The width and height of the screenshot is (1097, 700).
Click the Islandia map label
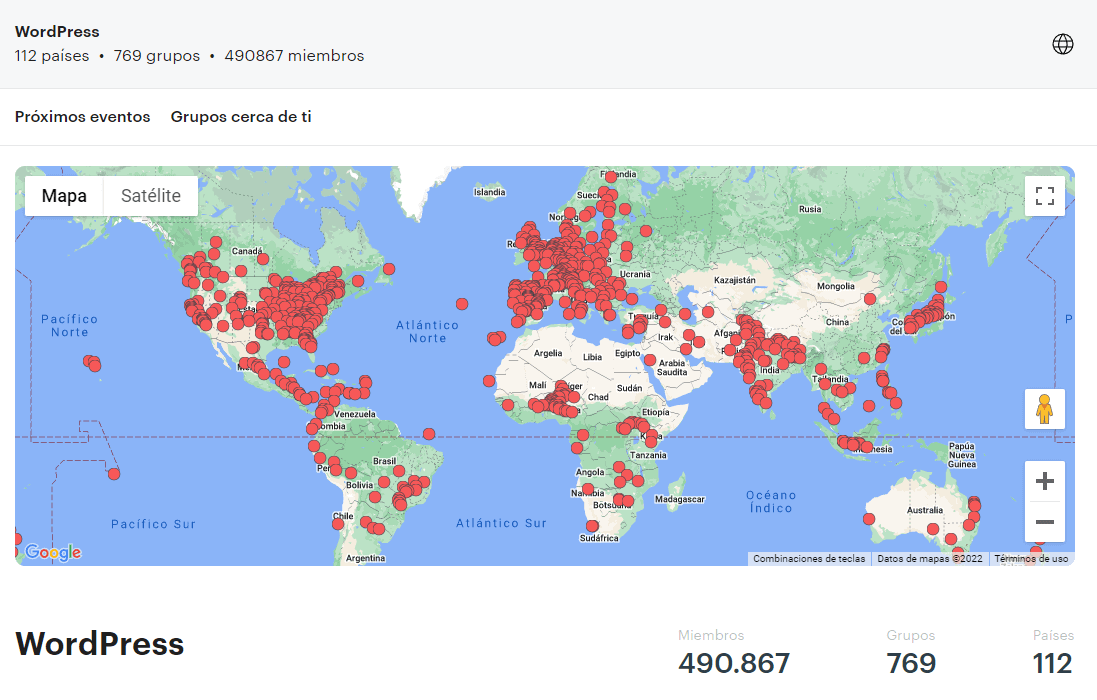[490, 192]
